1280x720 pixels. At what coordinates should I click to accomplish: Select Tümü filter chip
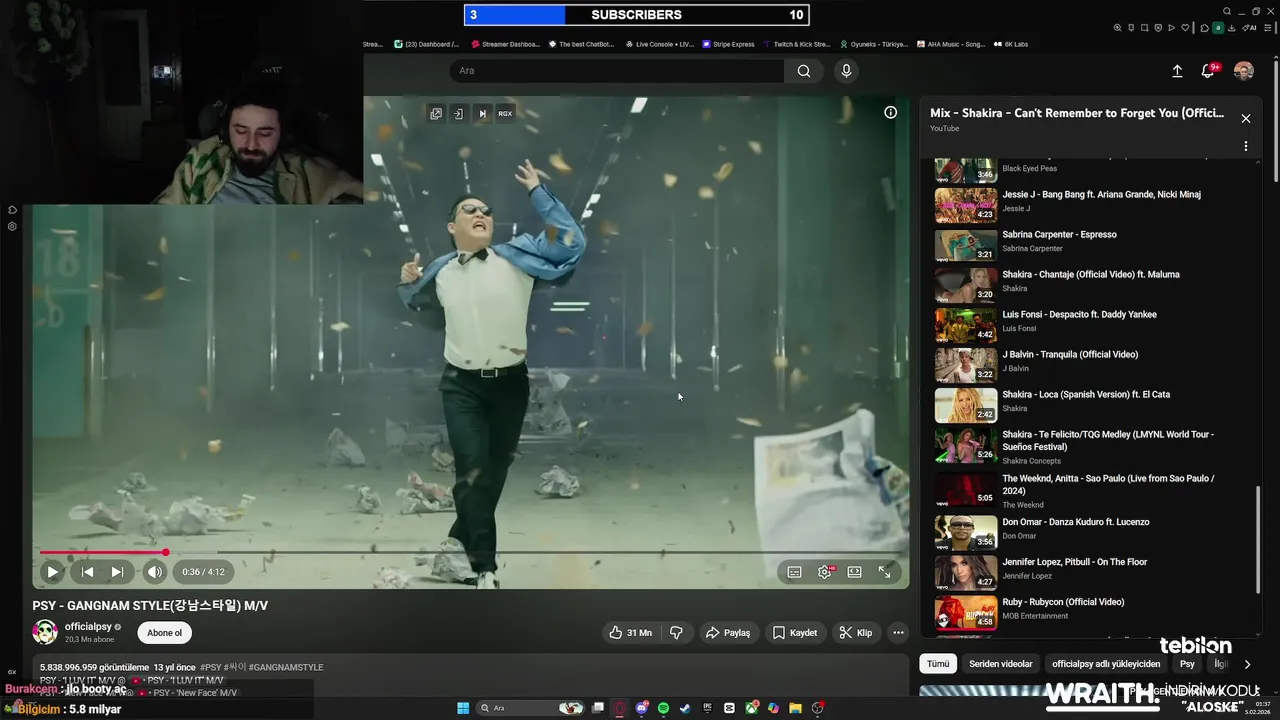tap(938, 664)
